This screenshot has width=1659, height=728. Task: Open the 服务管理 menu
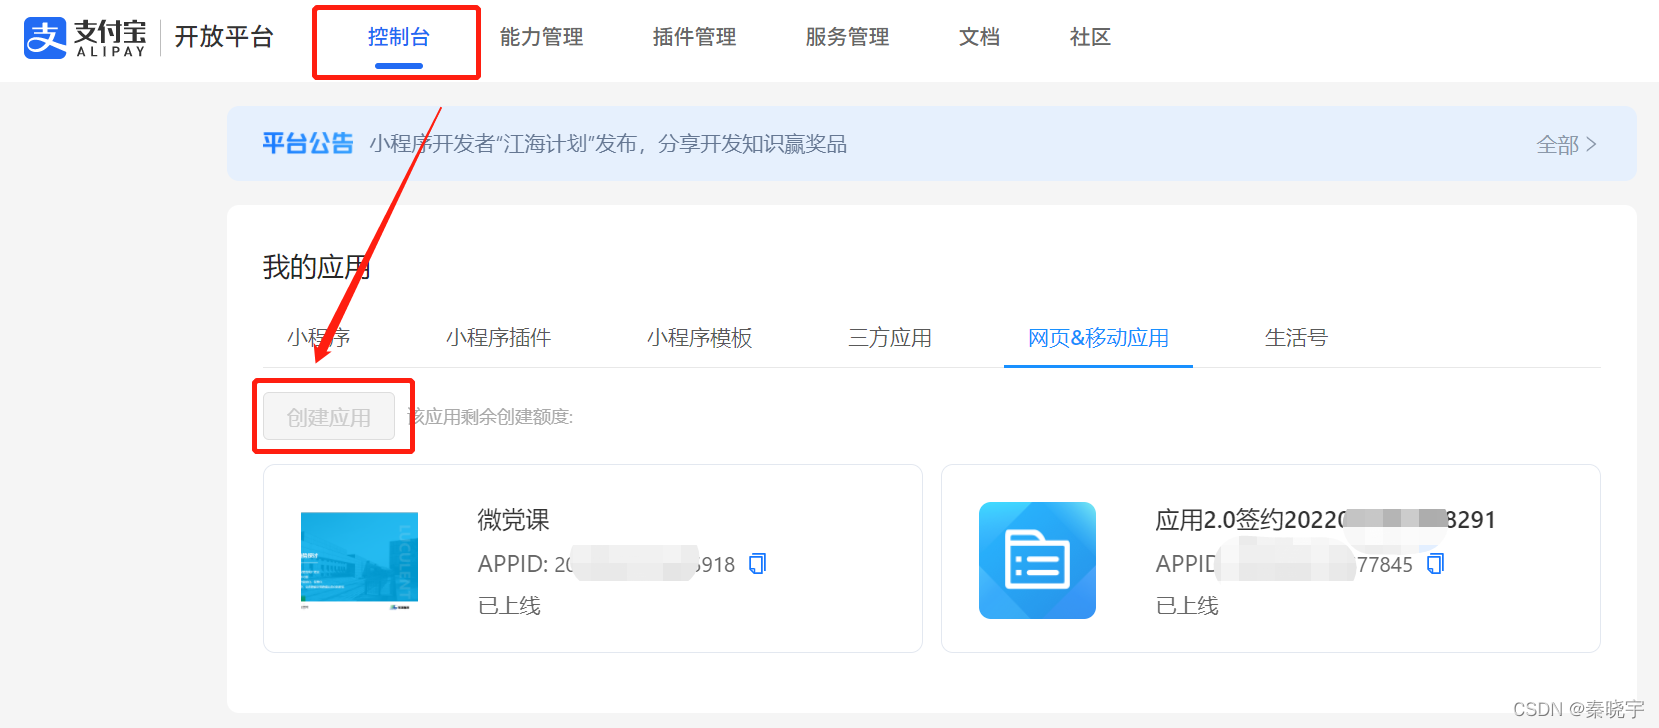pos(847,37)
